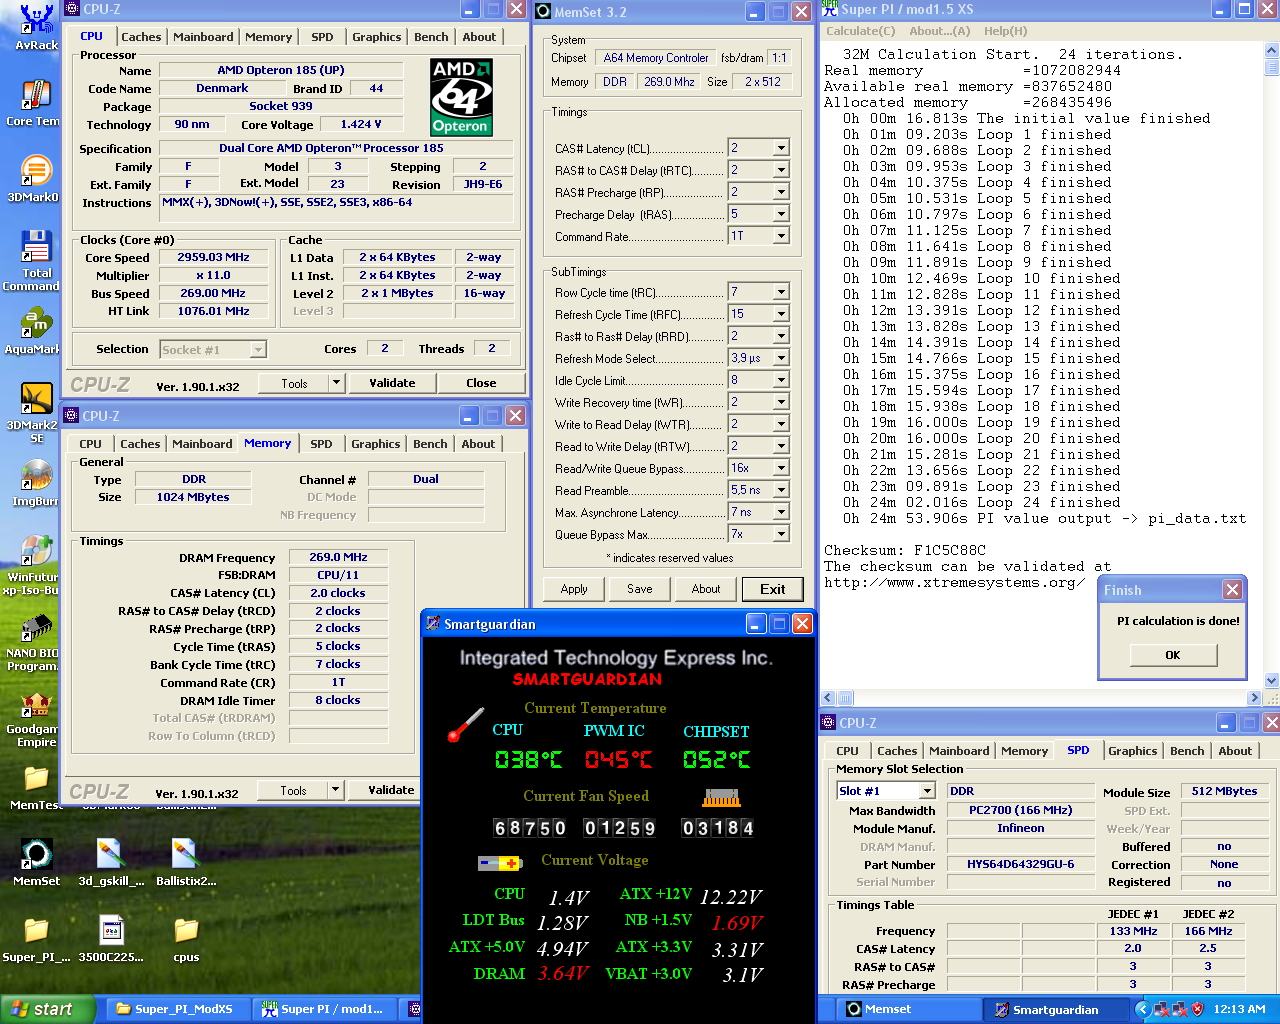Launch Goodgame Empire desktop shortcut
Viewport: 1280px width, 1024px height.
(34, 719)
